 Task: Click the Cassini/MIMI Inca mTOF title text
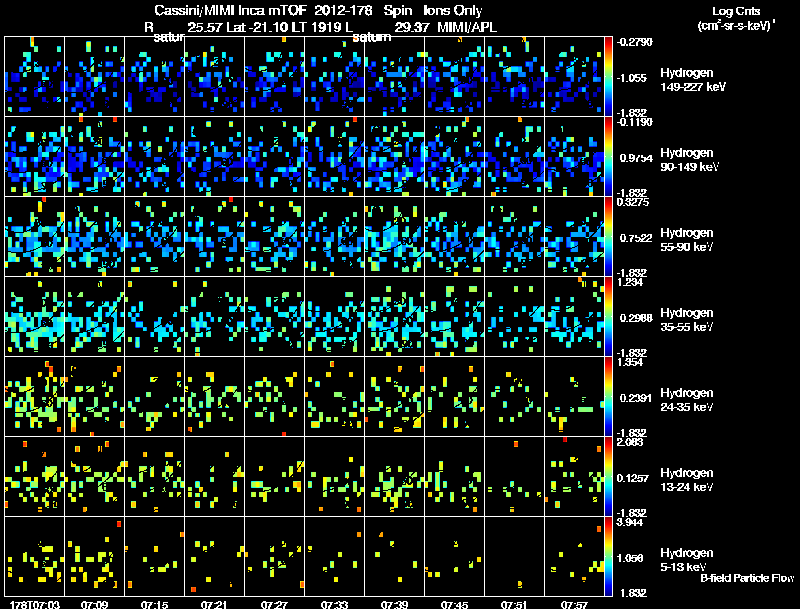point(230,10)
